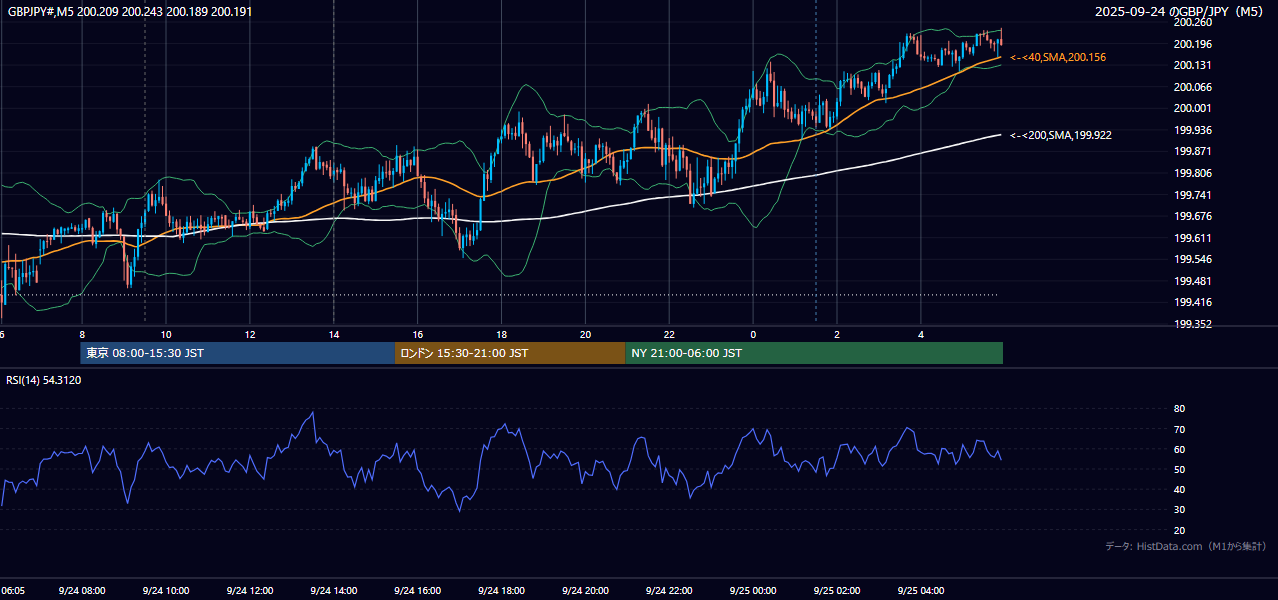The height and width of the screenshot is (600, 1278).
Task: Click price axis label 200.196
Action: point(1192,44)
